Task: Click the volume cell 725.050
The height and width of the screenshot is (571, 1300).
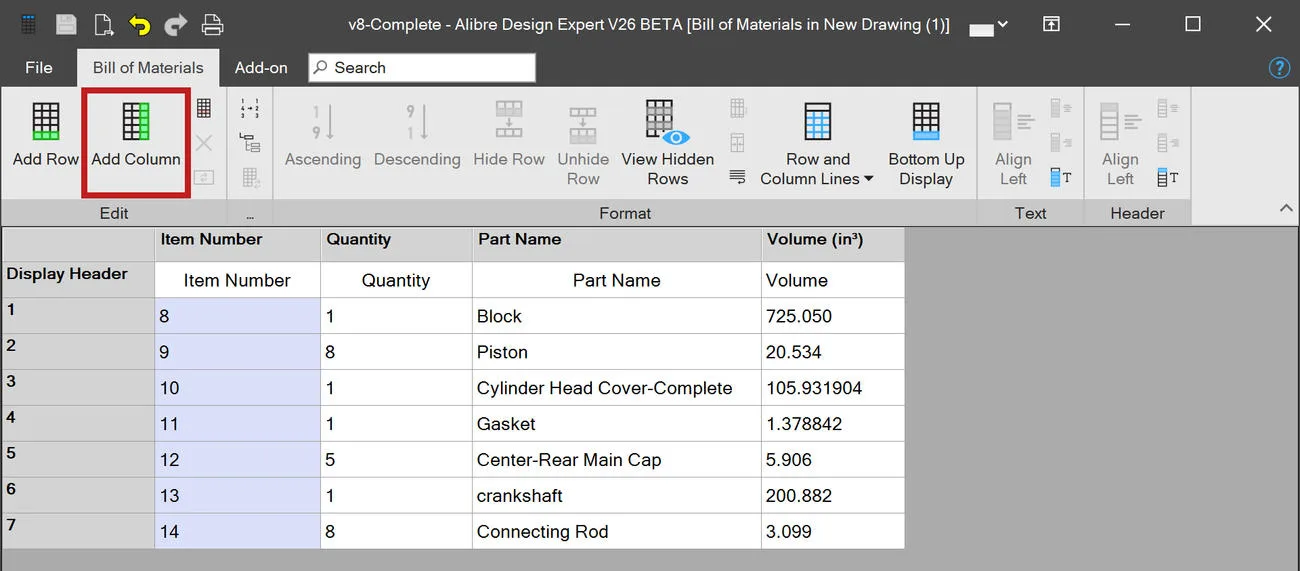Action: click(x=833, y=316)
